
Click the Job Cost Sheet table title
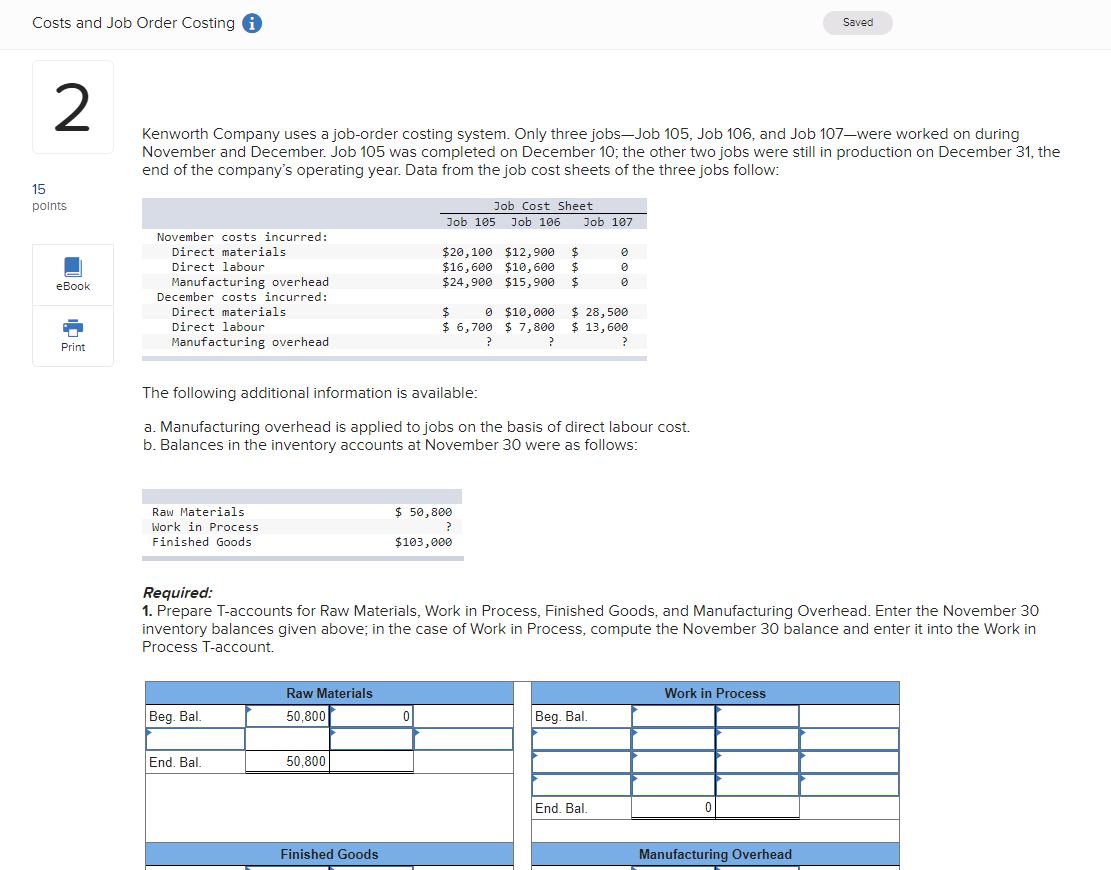[x=543, y=206]
